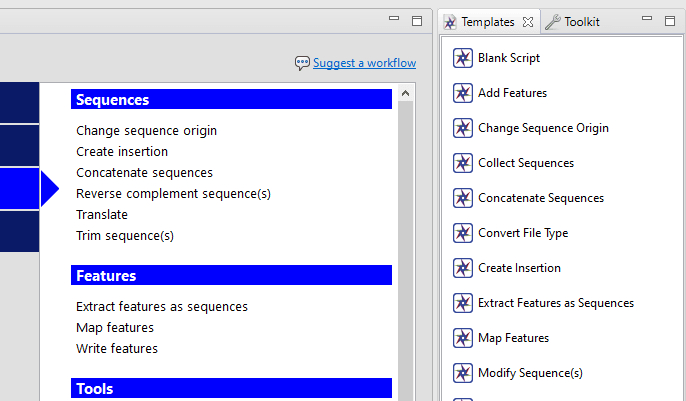The height and width of the screenshot is (401, 686).
Task: Click the Reverse complement sequence(s) workflow
Action: pyautogui.click(x=173, y=193)
